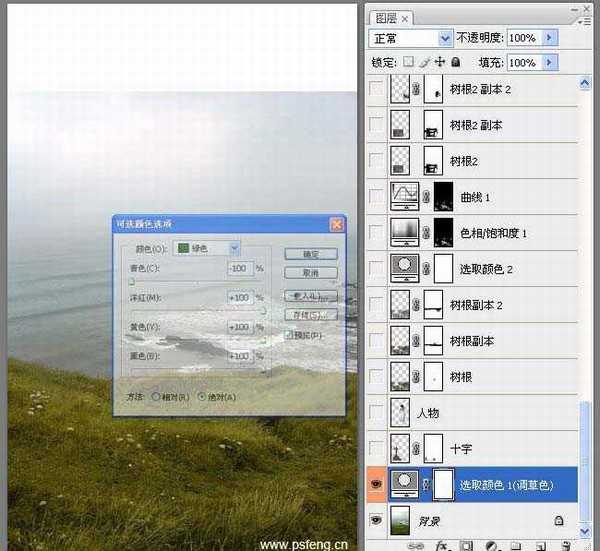
Task: Click the mask link icon of 选取颜色 2
Action: tap(426, 269)
